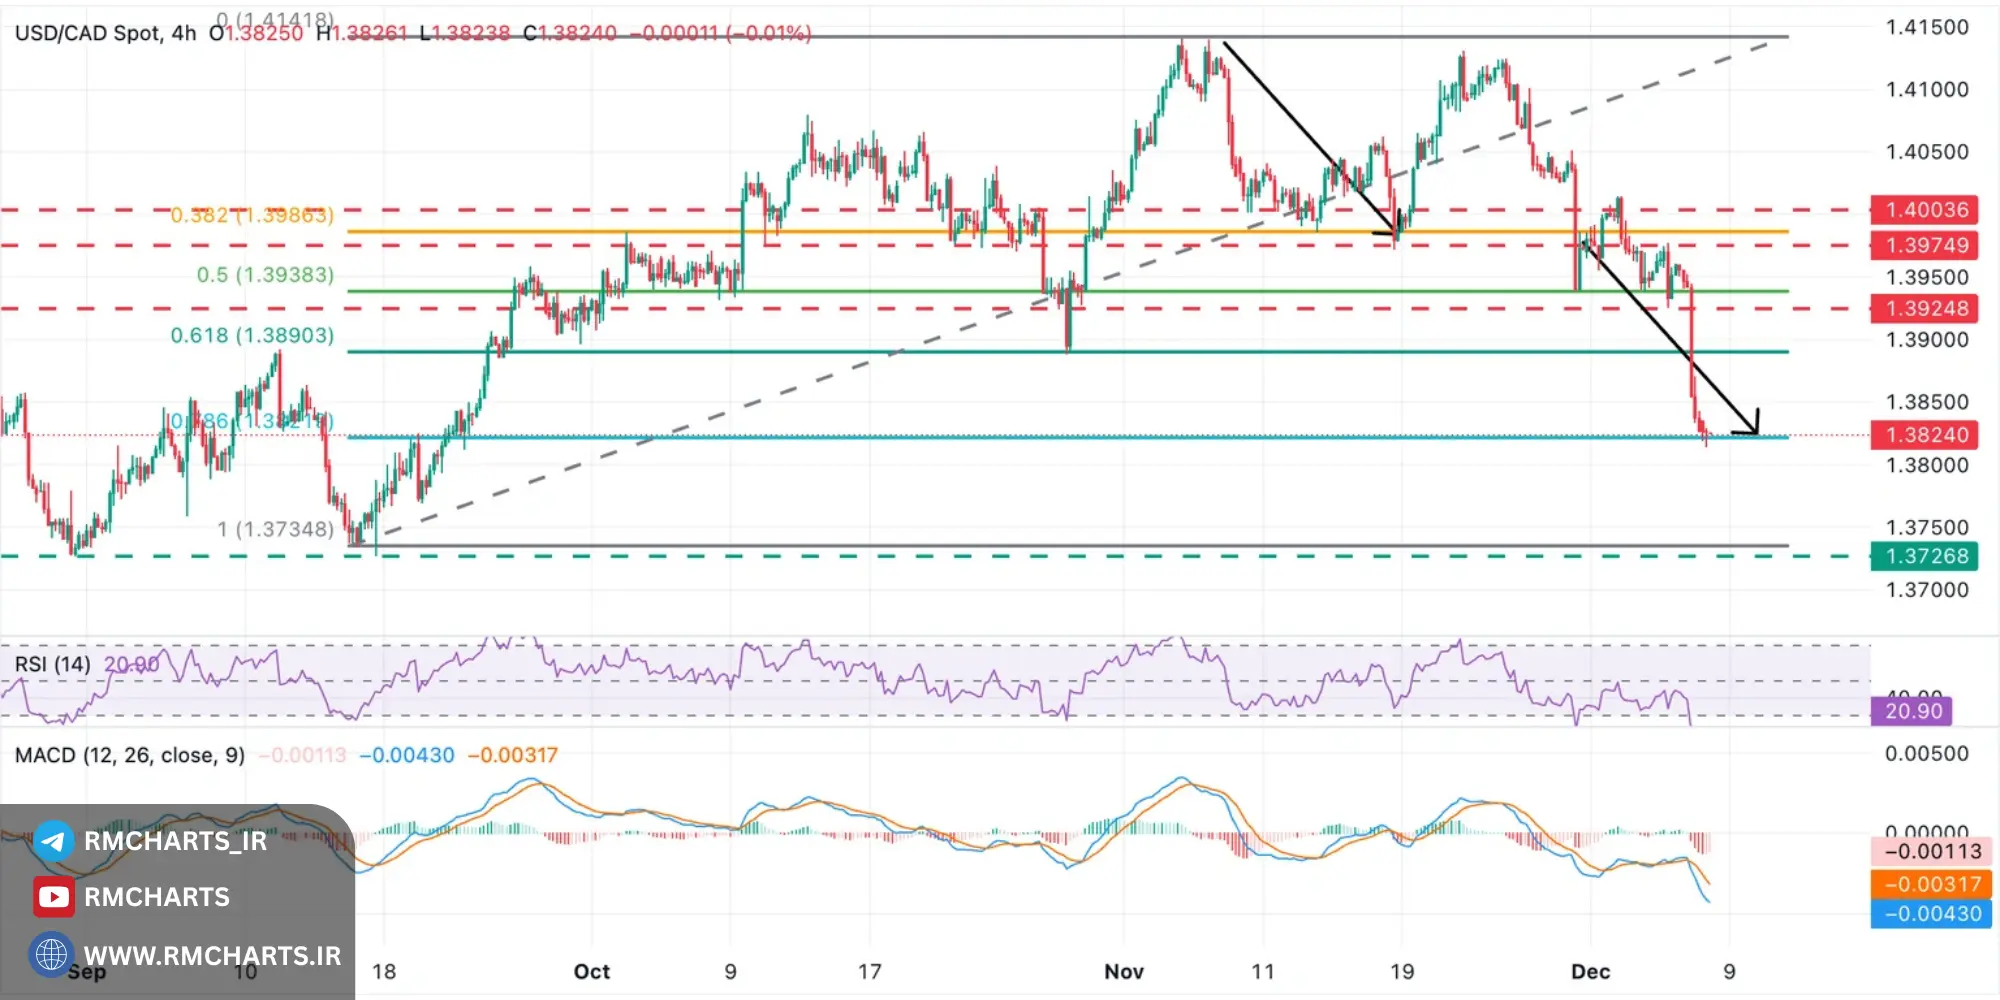Viewport: 2000px width, 1000px height.
Task: Select the green 1.37268 price label
Action: (1925, 556)
